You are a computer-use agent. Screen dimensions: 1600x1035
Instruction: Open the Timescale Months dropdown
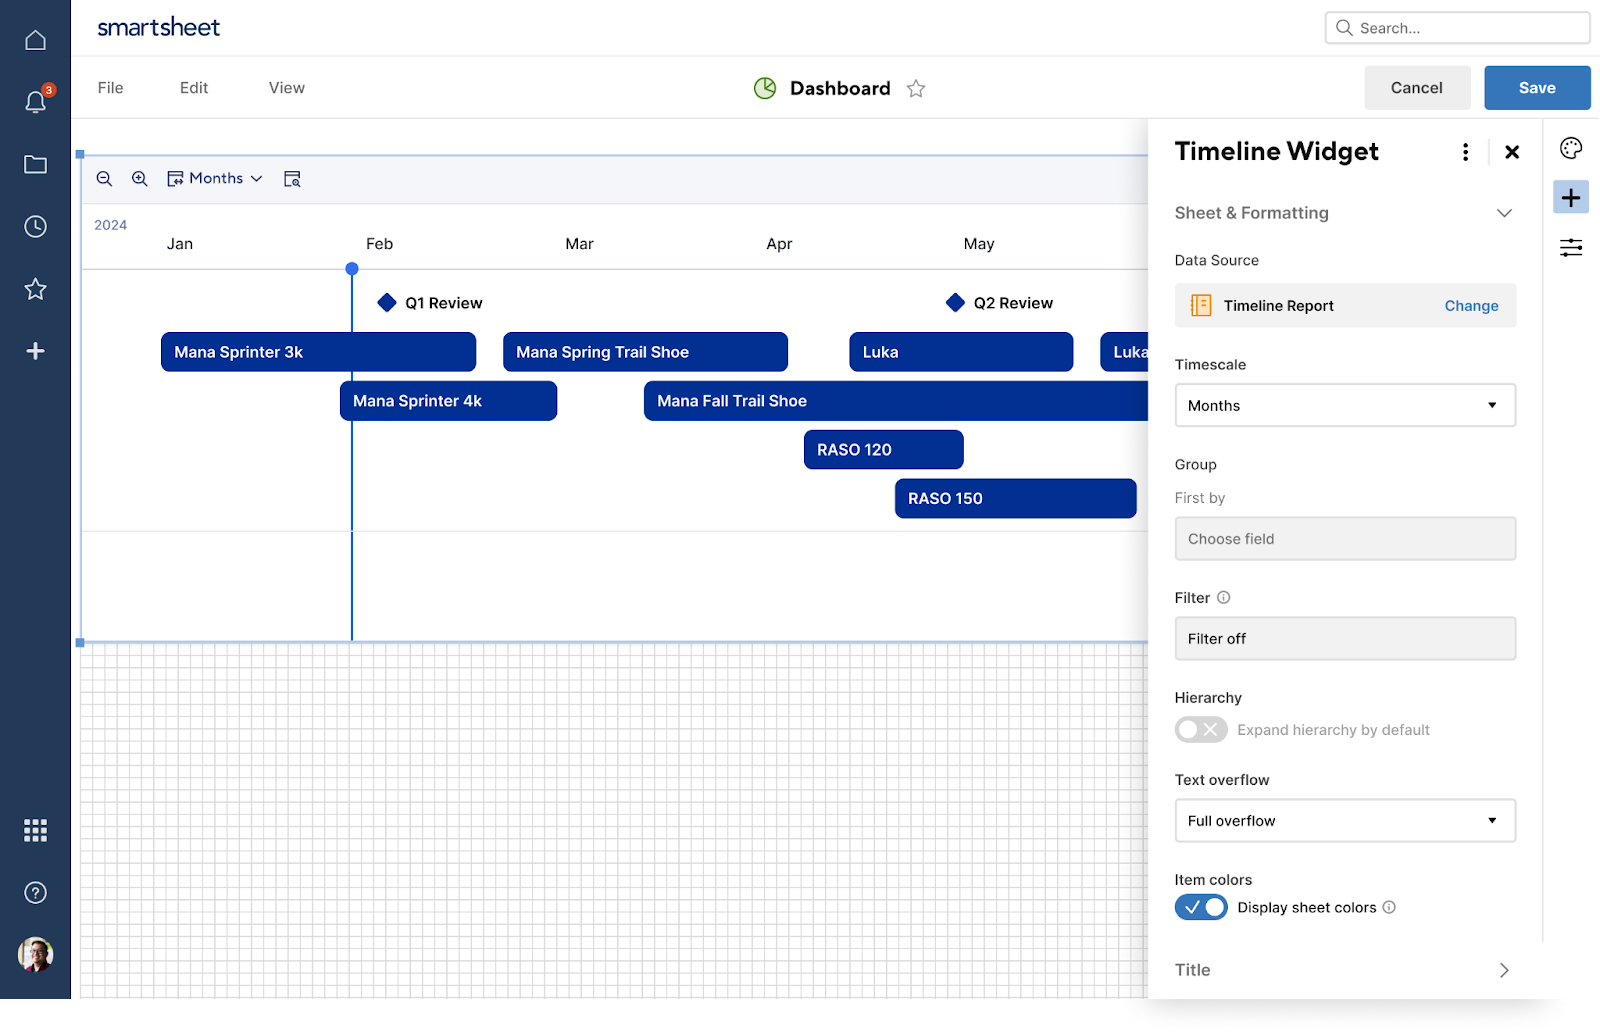[1345, 405]
